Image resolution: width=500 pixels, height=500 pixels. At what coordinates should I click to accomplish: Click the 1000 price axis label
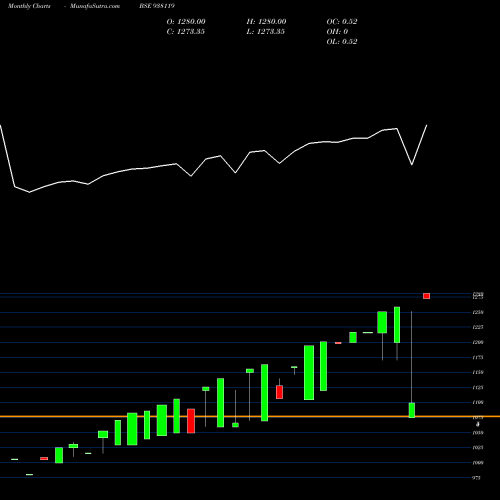click(x=478, y=463)
